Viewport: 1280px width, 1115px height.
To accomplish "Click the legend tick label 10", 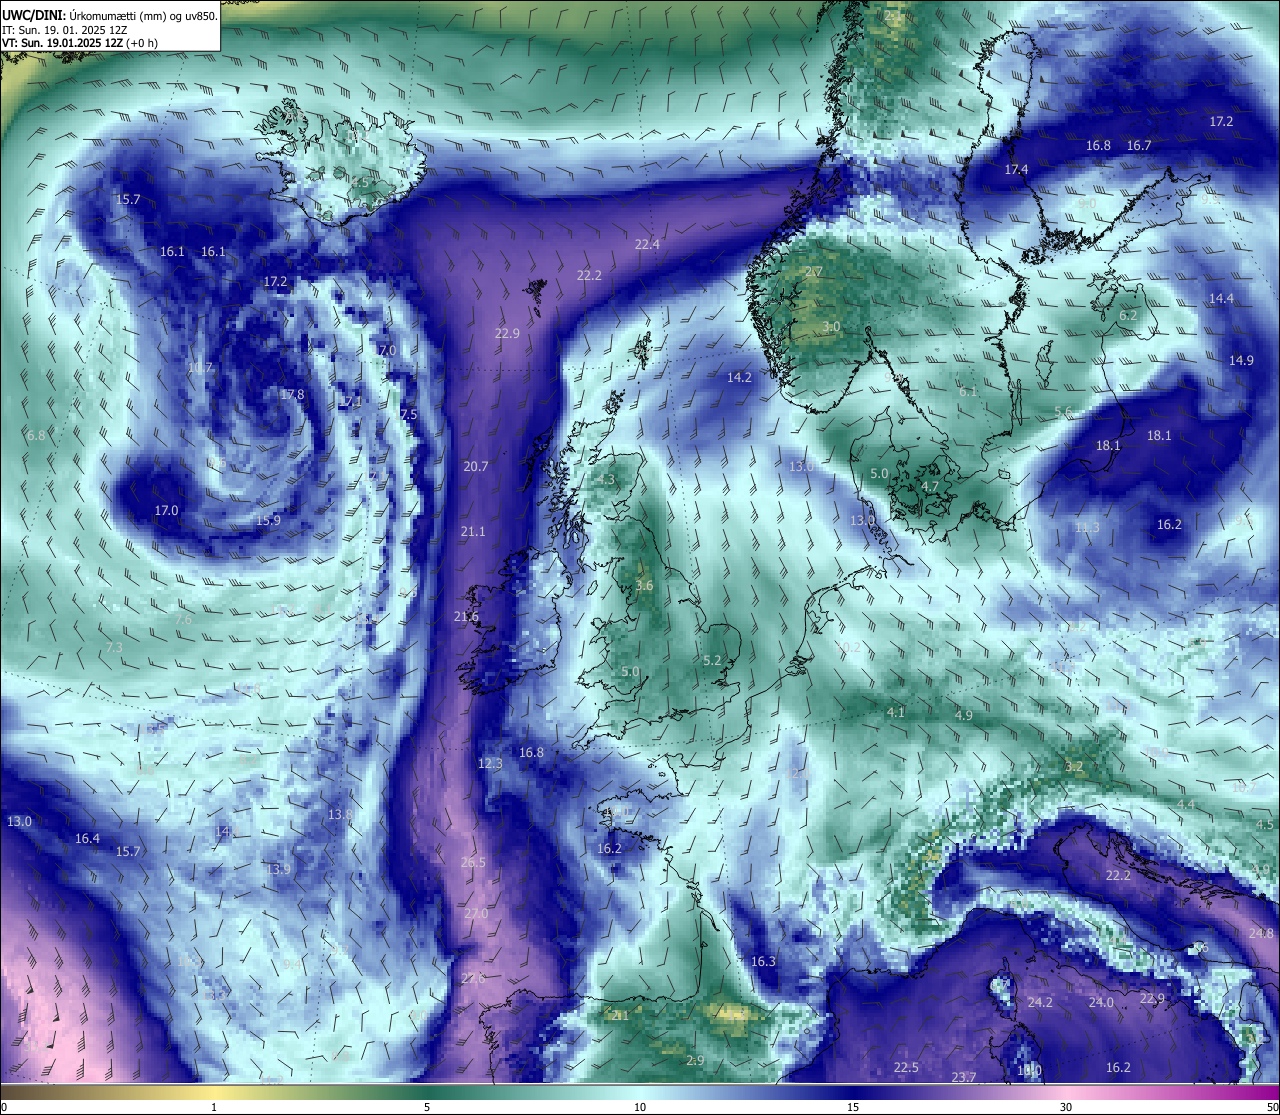I will [x=640, y=1106].
